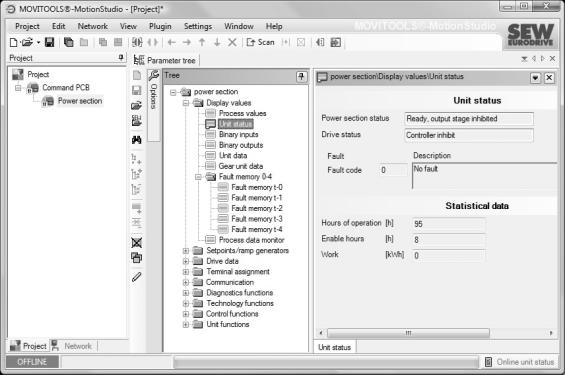Start a network Scan
The height and width of the screenshot is (375, 565).
(261, 43)
